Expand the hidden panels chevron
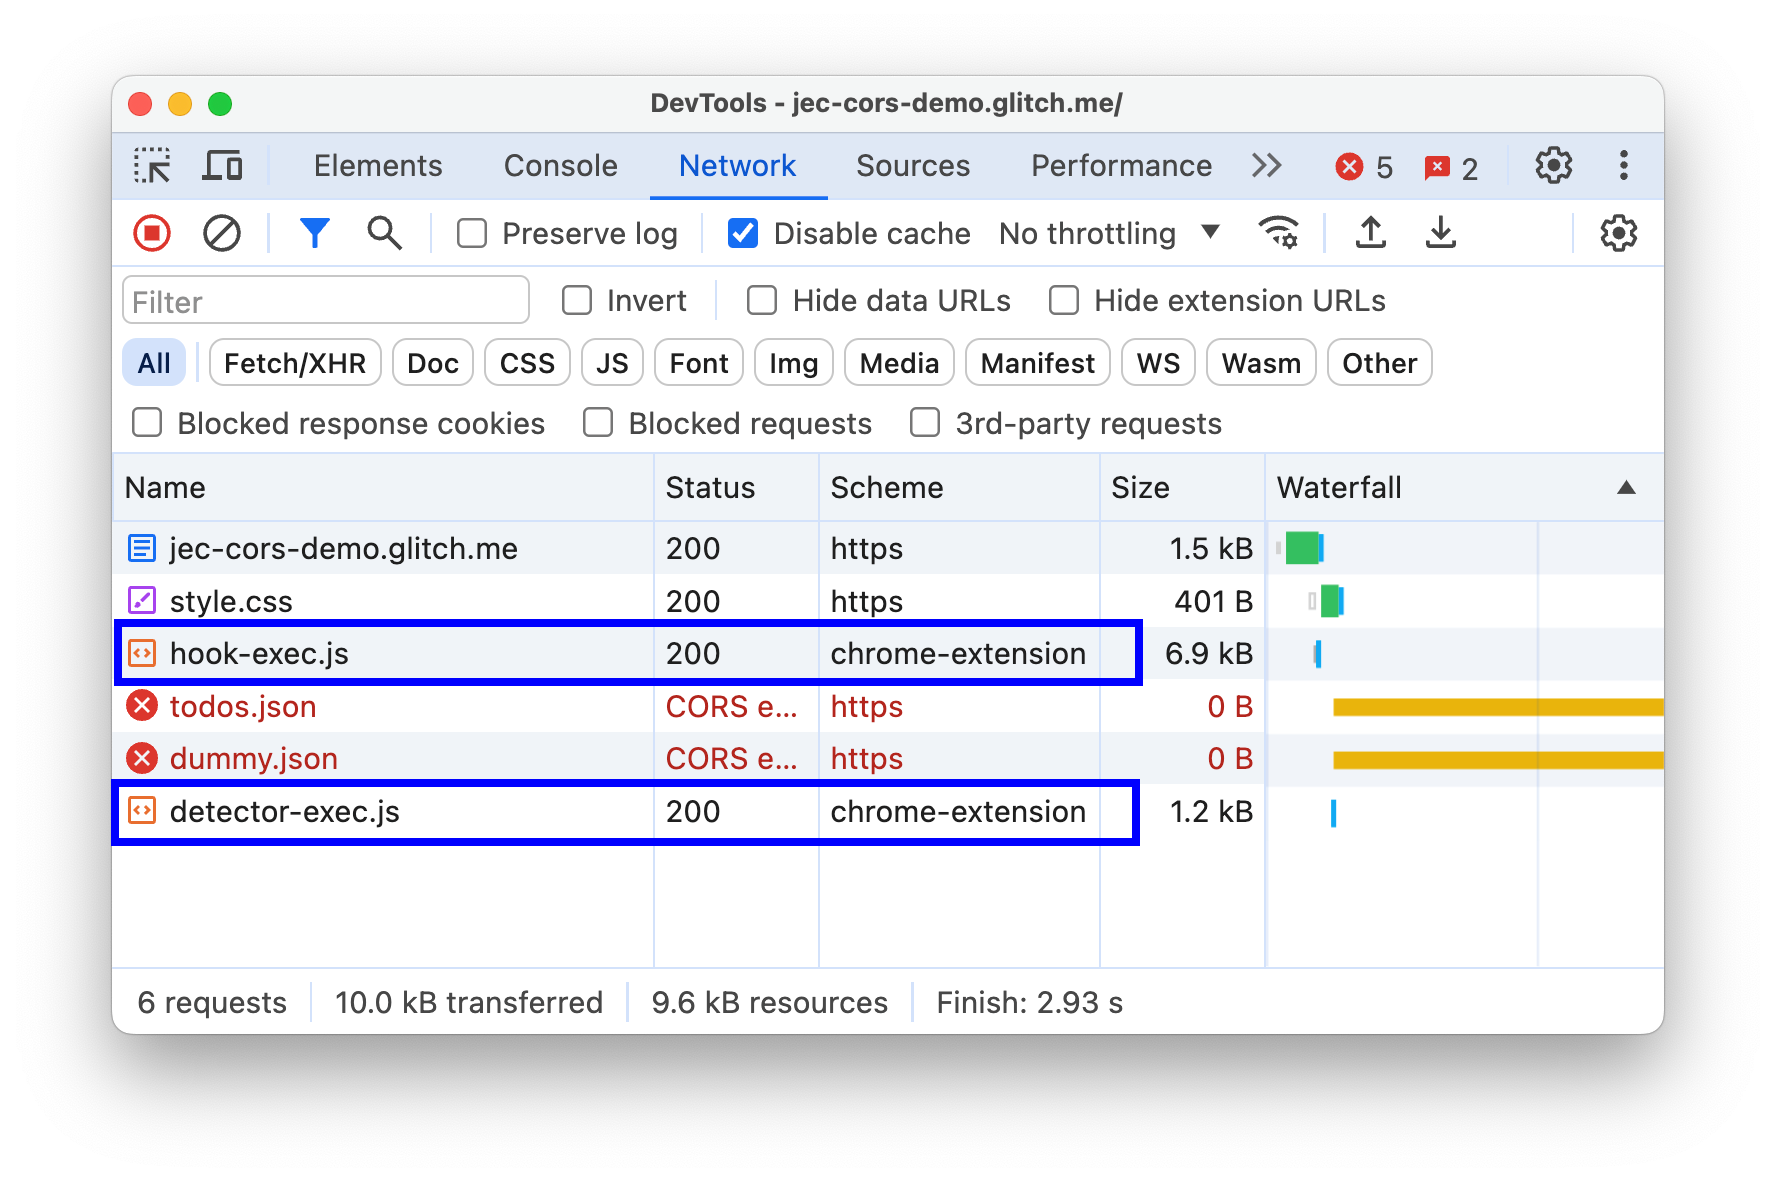The height and width of the screenshot is (1182, 1776). click(x=1266, y=165)
